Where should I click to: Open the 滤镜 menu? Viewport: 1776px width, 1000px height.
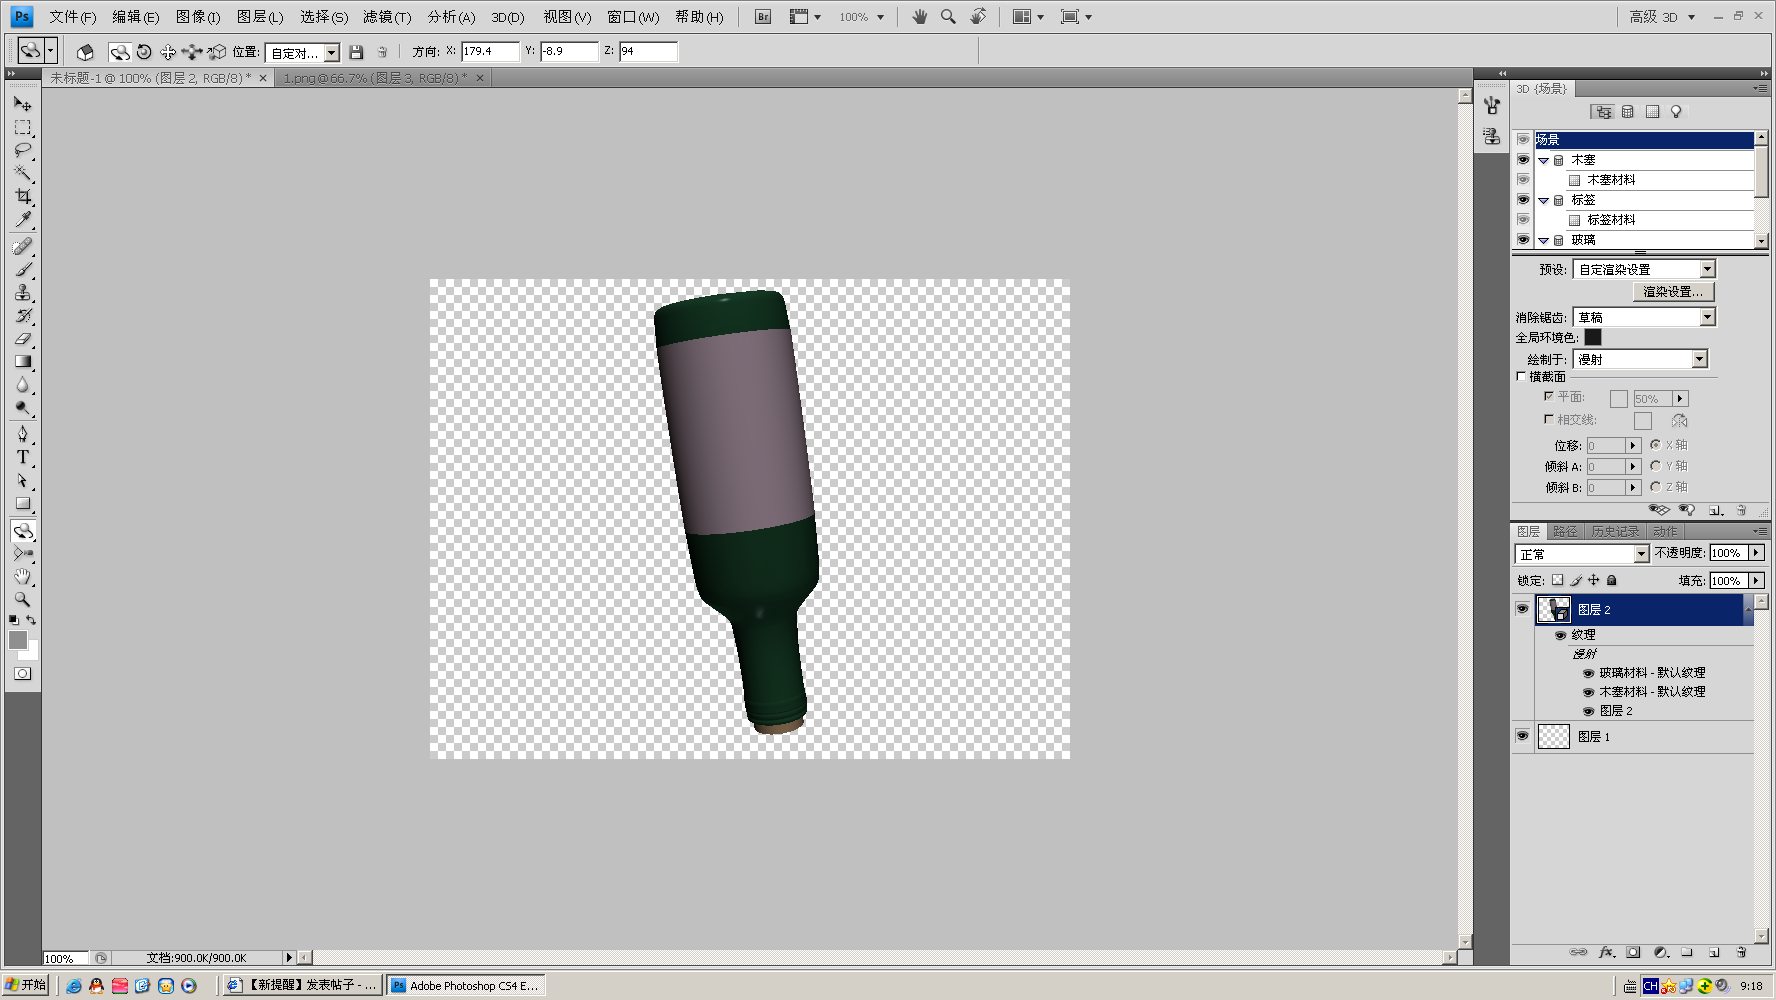[387, 17]
